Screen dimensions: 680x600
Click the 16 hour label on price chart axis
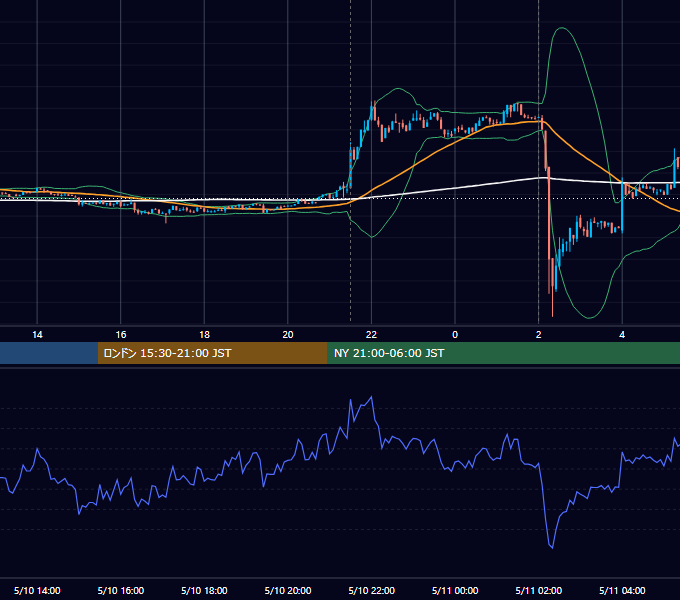tap(121, 335)
